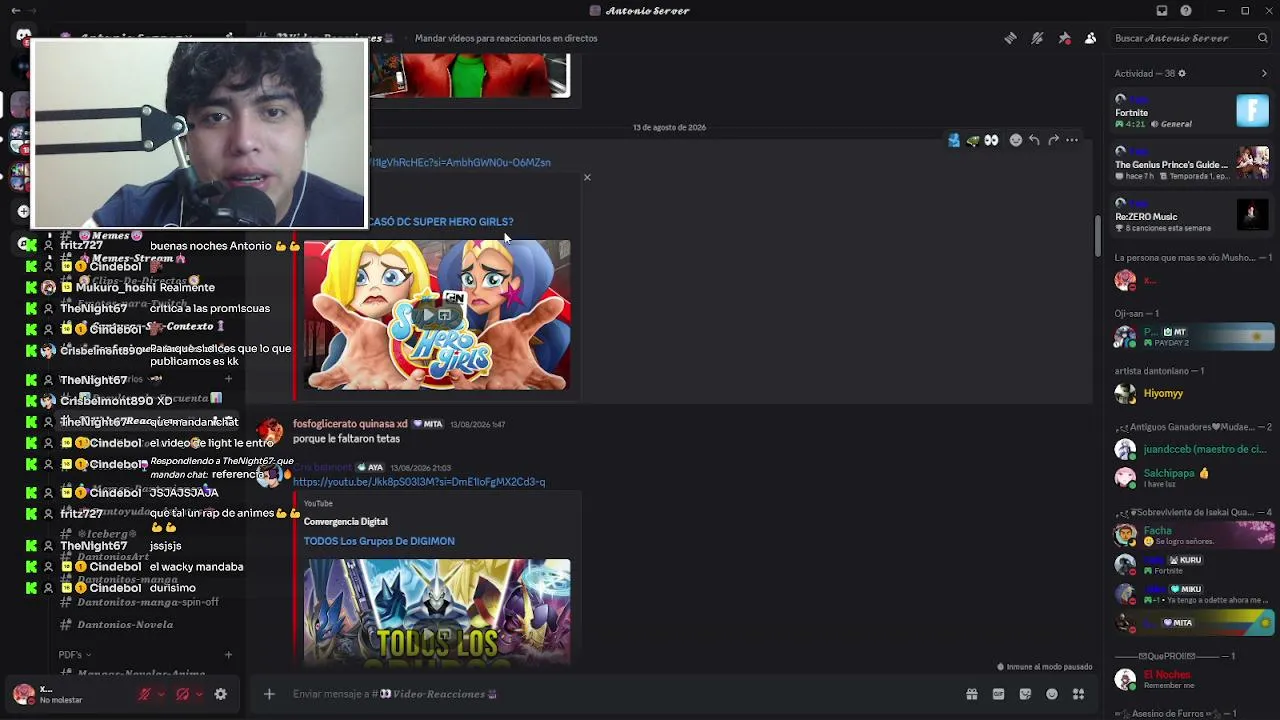Click the search field Buscar Antonio Server
Screen dimensions: 1280x720
[1192, 38]
